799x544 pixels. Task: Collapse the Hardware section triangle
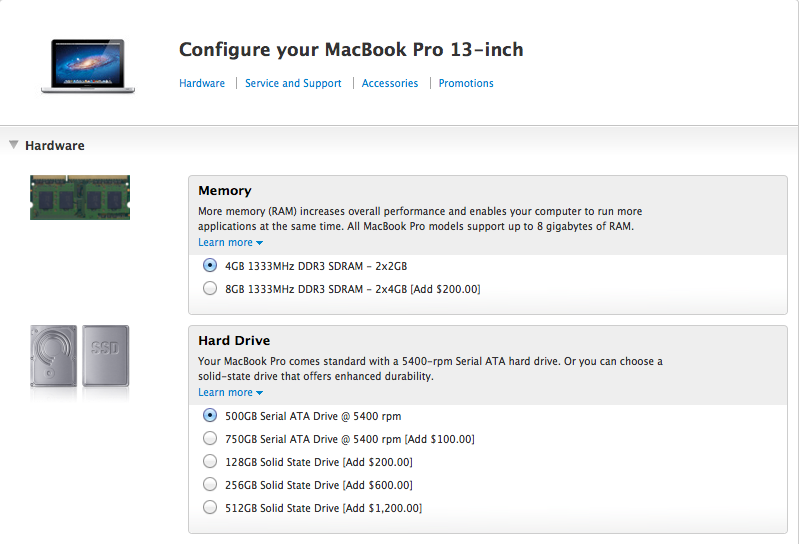[x=14, y=145]
